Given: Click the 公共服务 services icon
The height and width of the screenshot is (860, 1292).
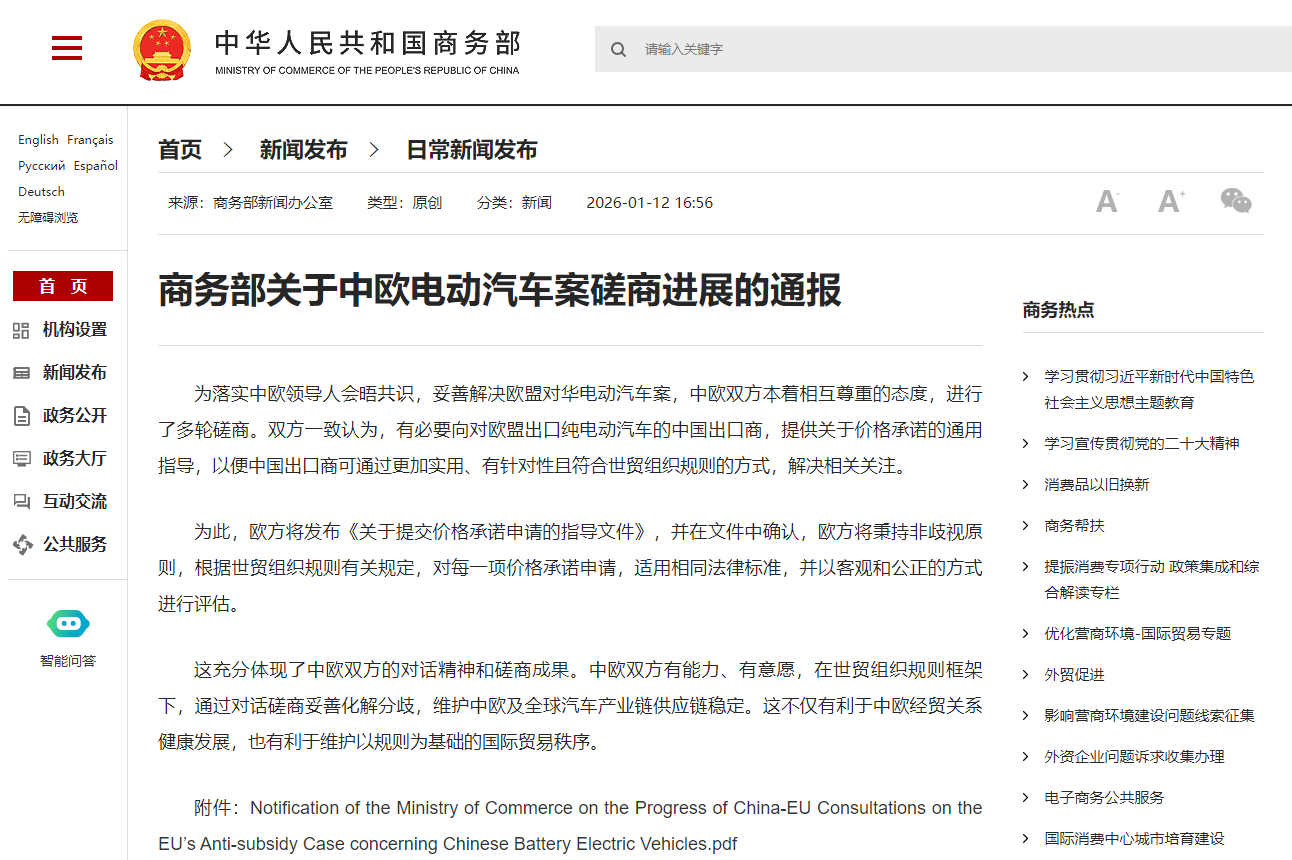Looking at the screenshot, I should point(22,544).
